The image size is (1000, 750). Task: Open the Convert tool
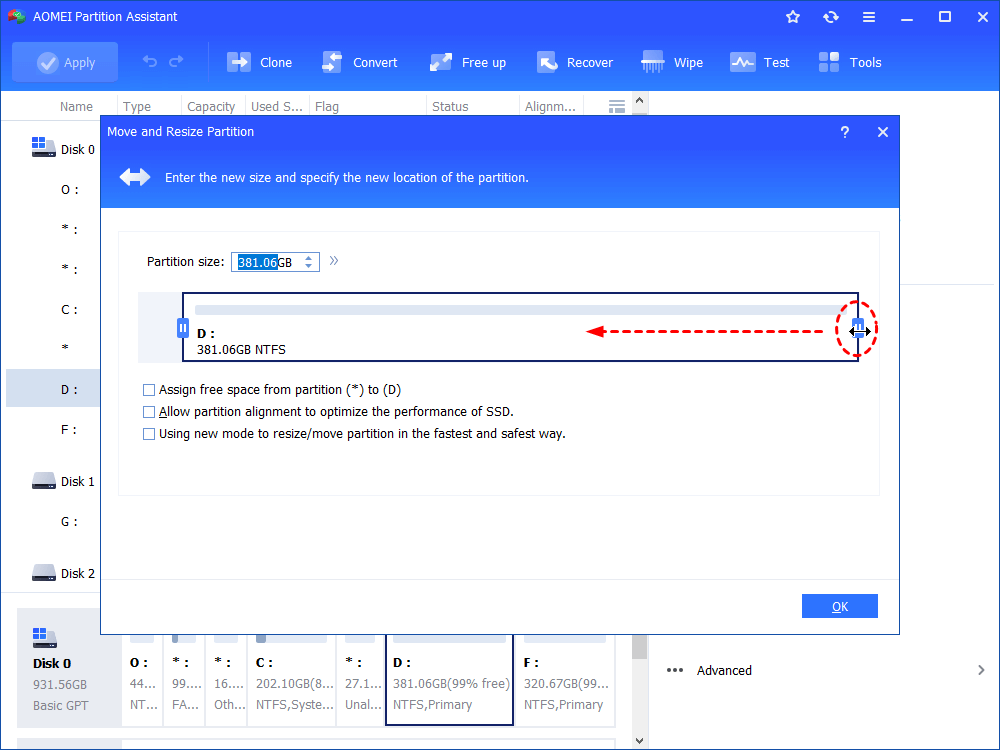359,62
